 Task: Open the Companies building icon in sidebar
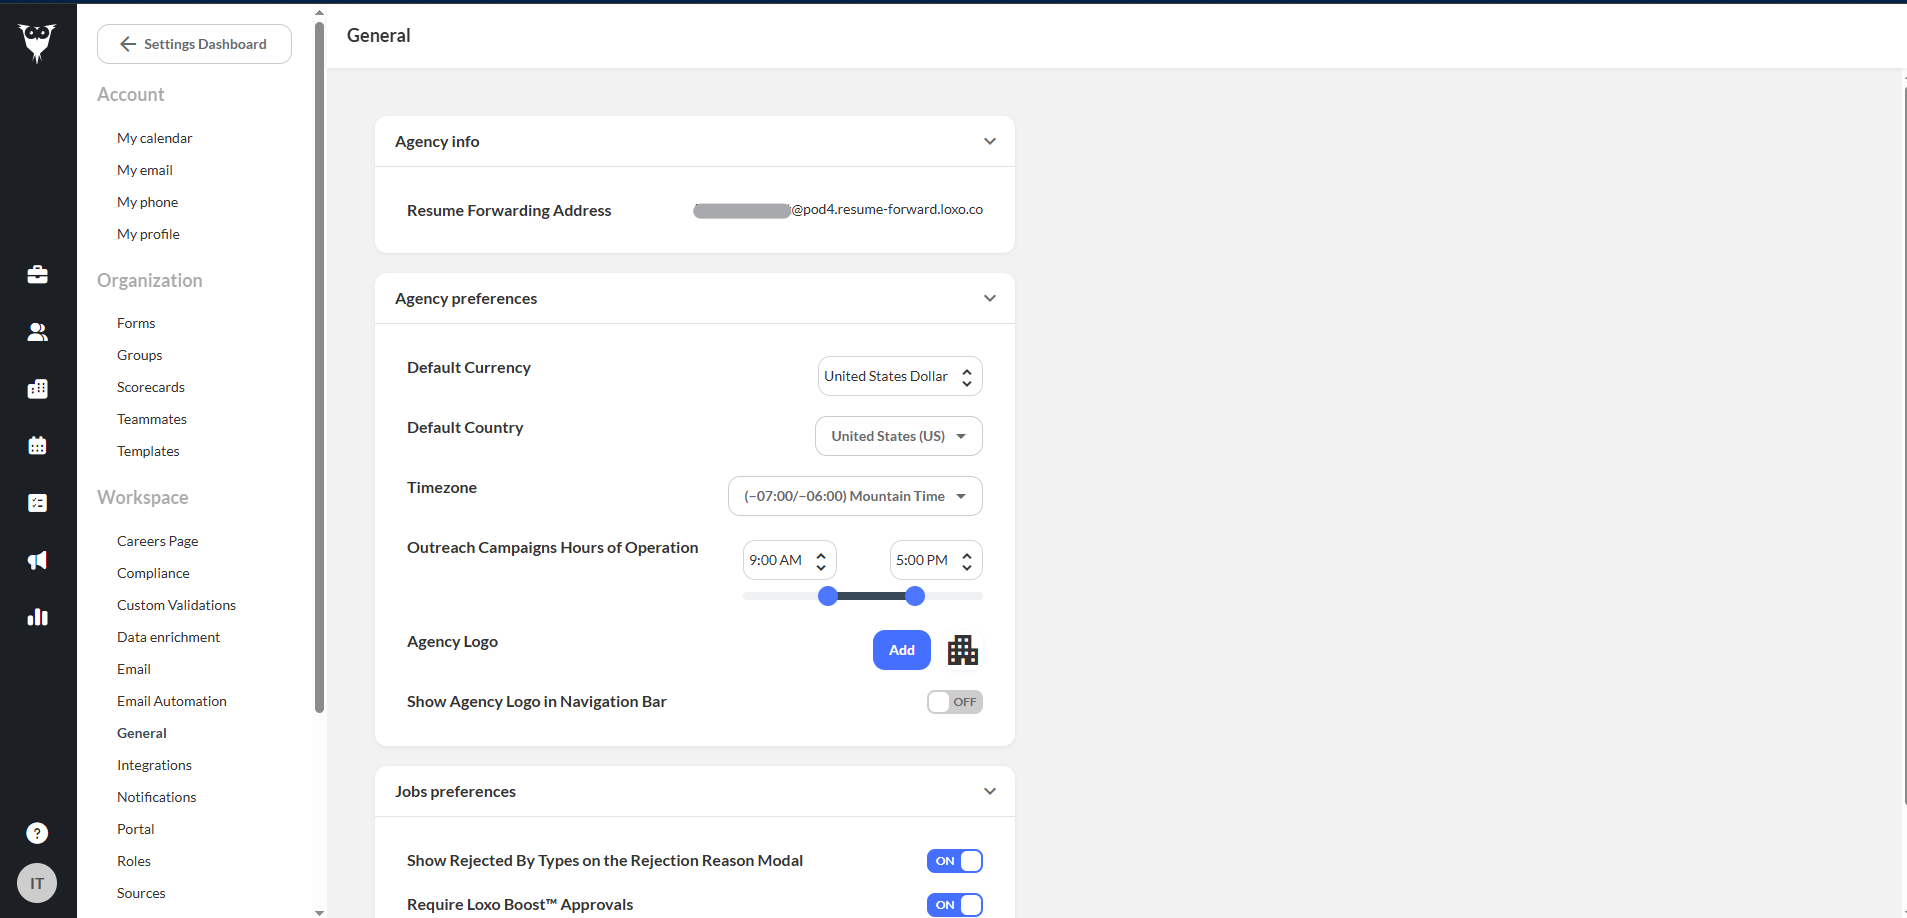[x=37, y=389]
